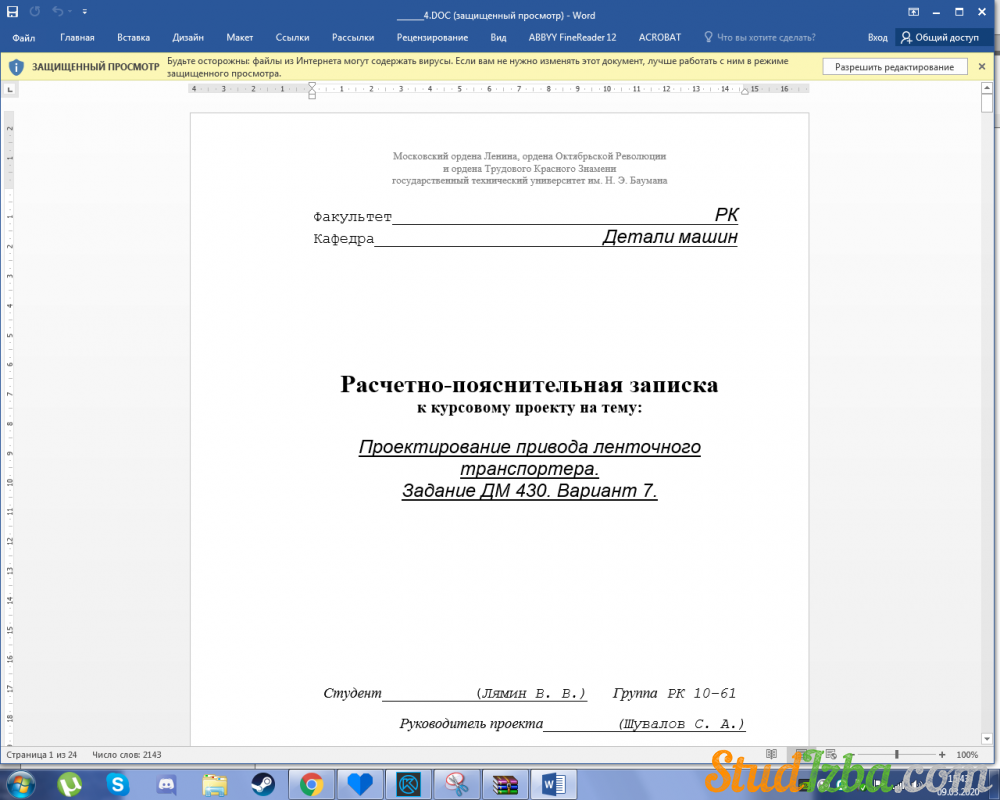Click the 100% zoom level indicator
This screenshot has height=800, width=1000.
967,754
